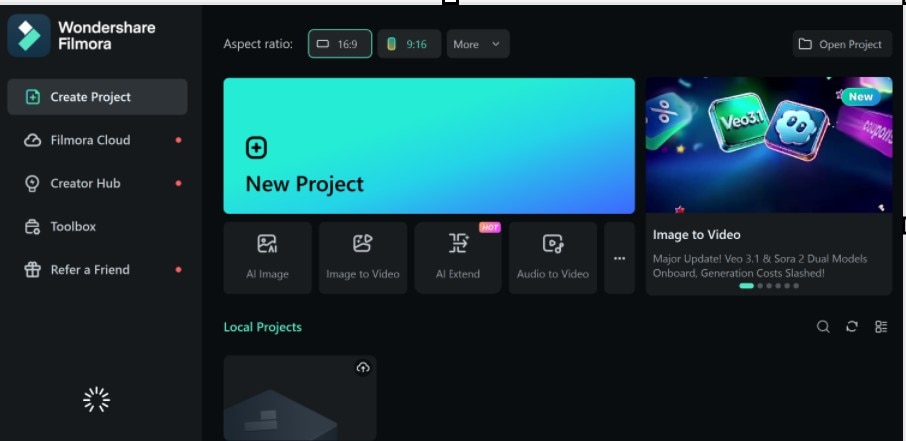Screen dimensions: 906x441
Task: Click the Create Project plus-file icon
Action: pos(33,97)
